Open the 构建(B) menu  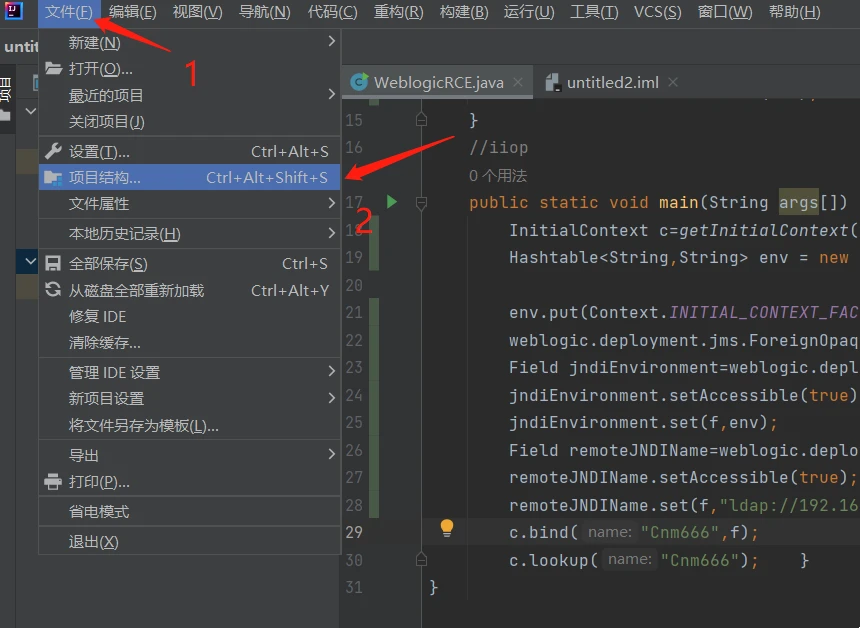coord(464,12)
